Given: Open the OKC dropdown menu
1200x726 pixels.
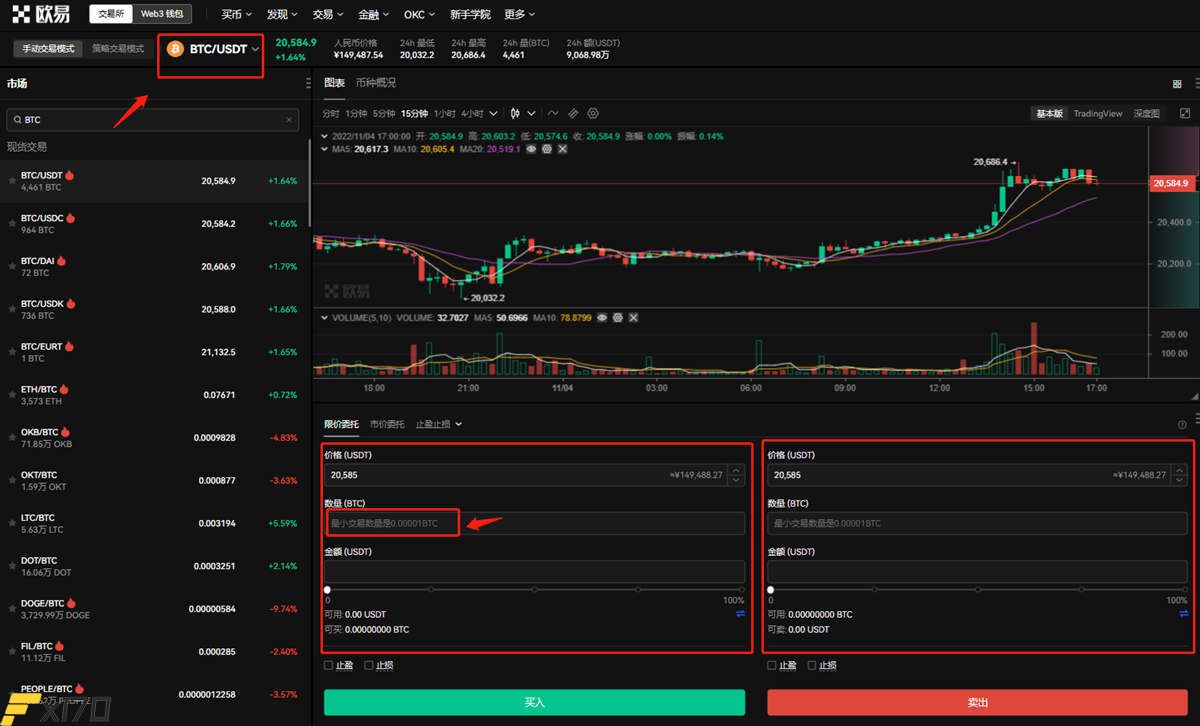Looking at the screenshot, I should [420, 14].
